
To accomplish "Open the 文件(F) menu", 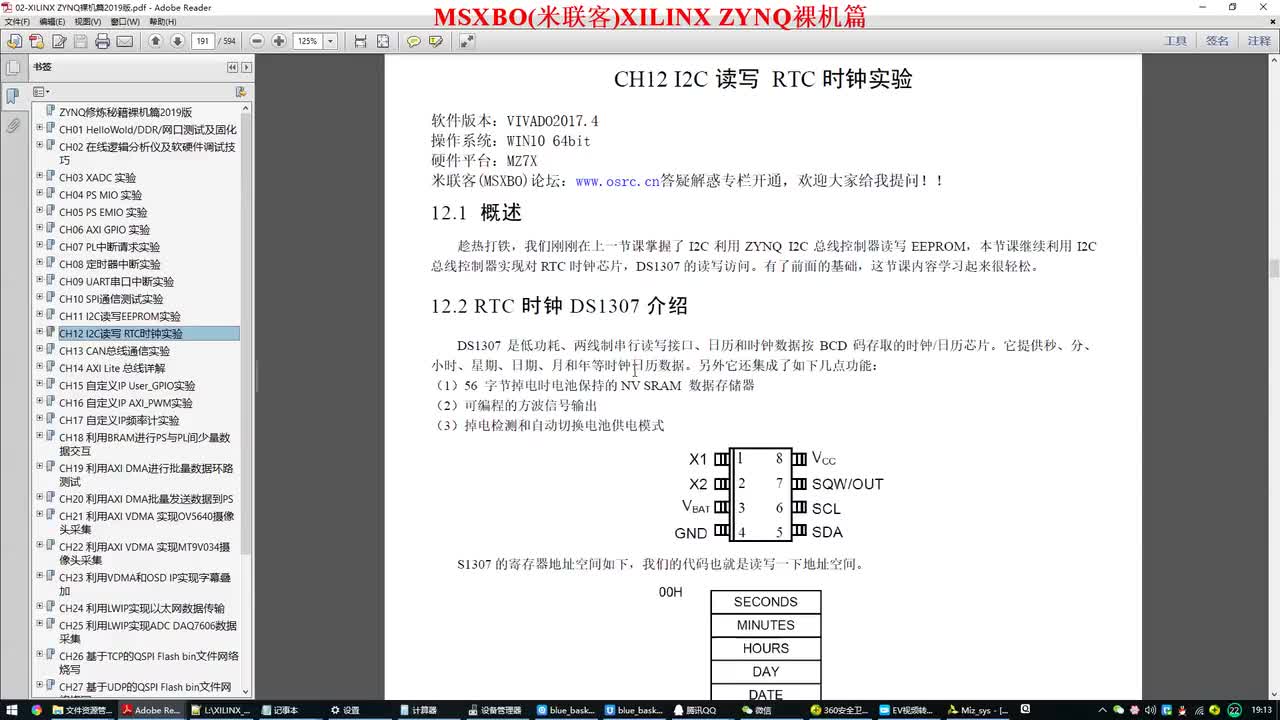I will pyautogui.click(x=16, y=21).
